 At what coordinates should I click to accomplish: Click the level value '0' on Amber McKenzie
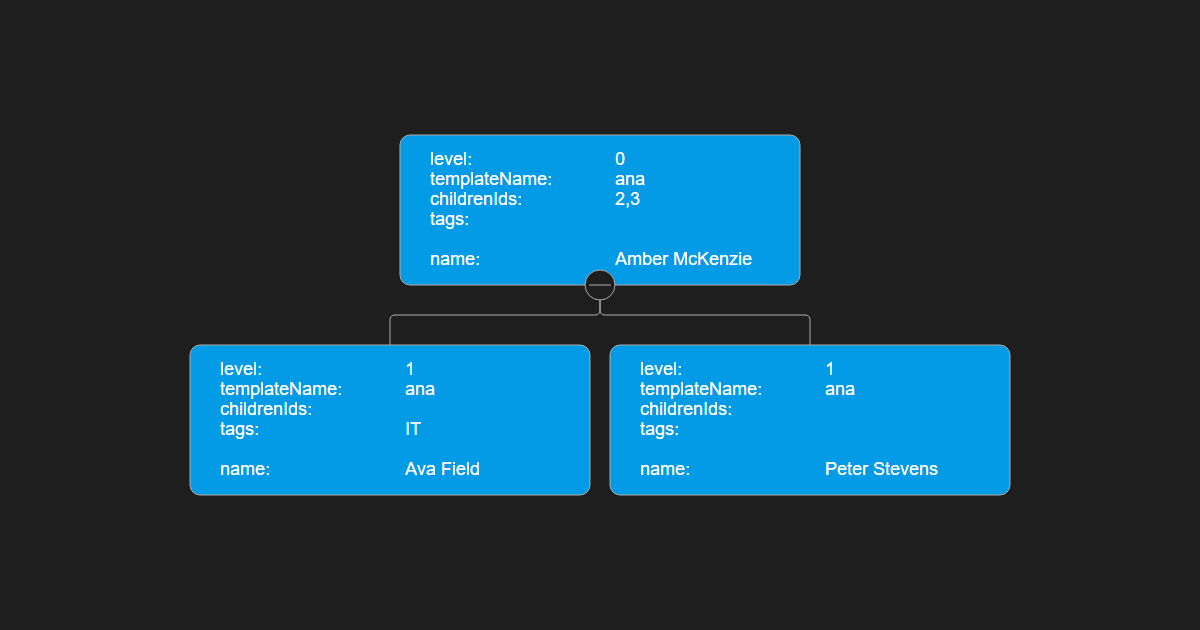point(620,159)
